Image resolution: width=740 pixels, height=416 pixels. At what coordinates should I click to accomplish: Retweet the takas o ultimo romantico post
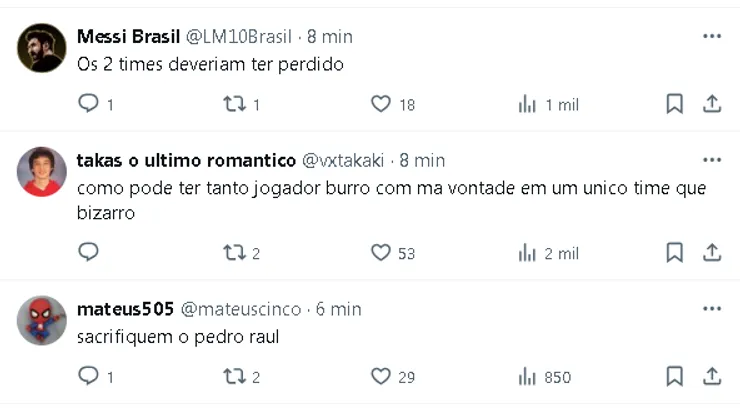click(x=234, y=253)
